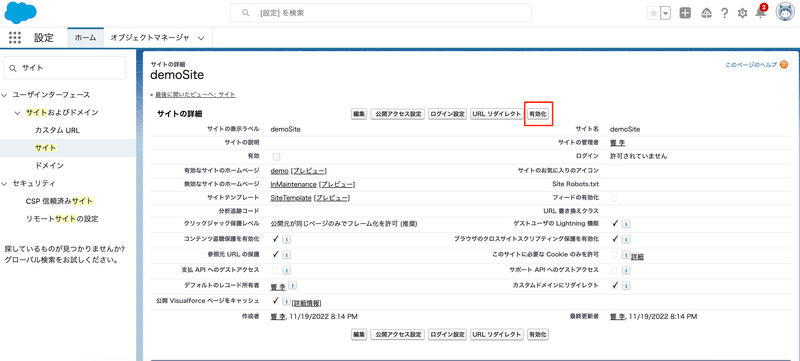Toggle 支払 API へのゲストアクセス checkbox
Viewport: 800px width, 361px height.
coord(276,270)
